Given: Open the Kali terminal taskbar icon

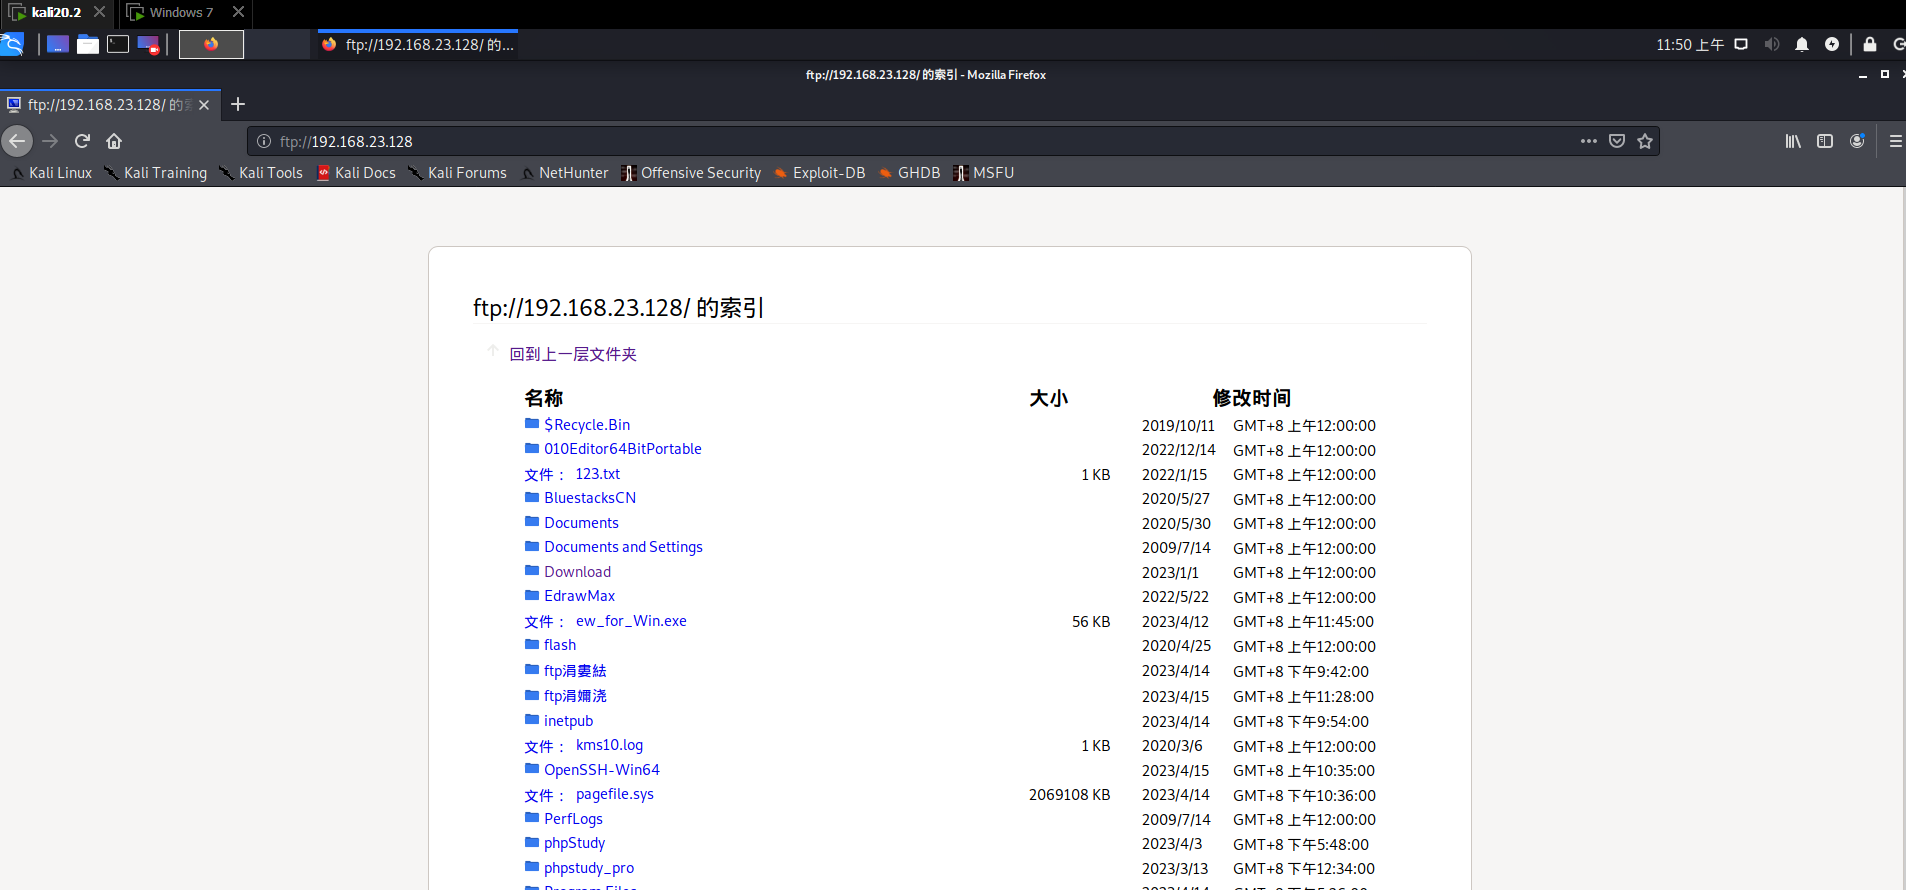Looking at the screenshot, I should pos(118,44).
